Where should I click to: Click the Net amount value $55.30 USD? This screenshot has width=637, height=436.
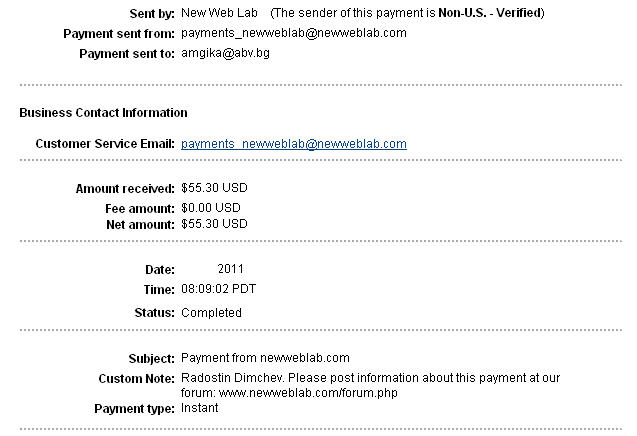(x=214, y=224)
